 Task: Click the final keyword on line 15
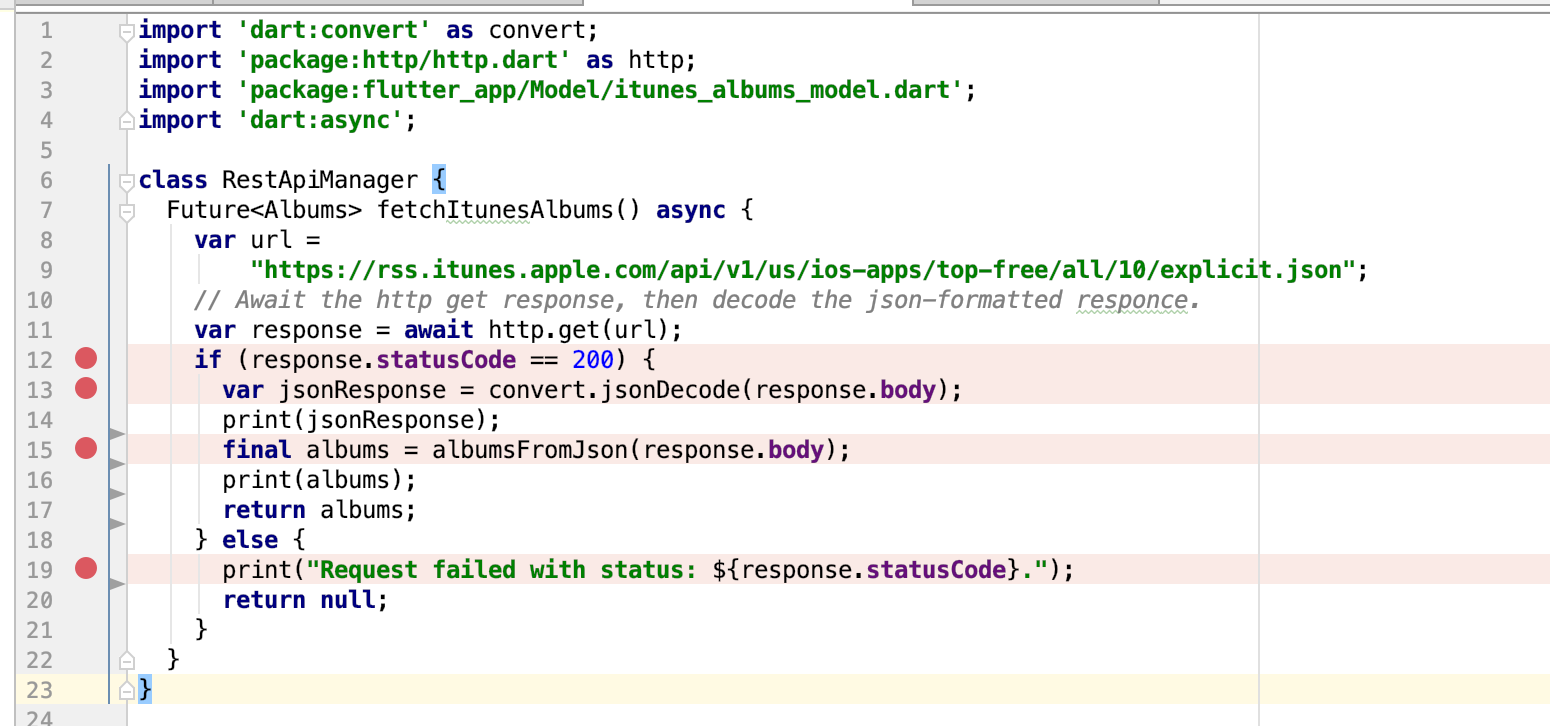(x=257, y=450)
